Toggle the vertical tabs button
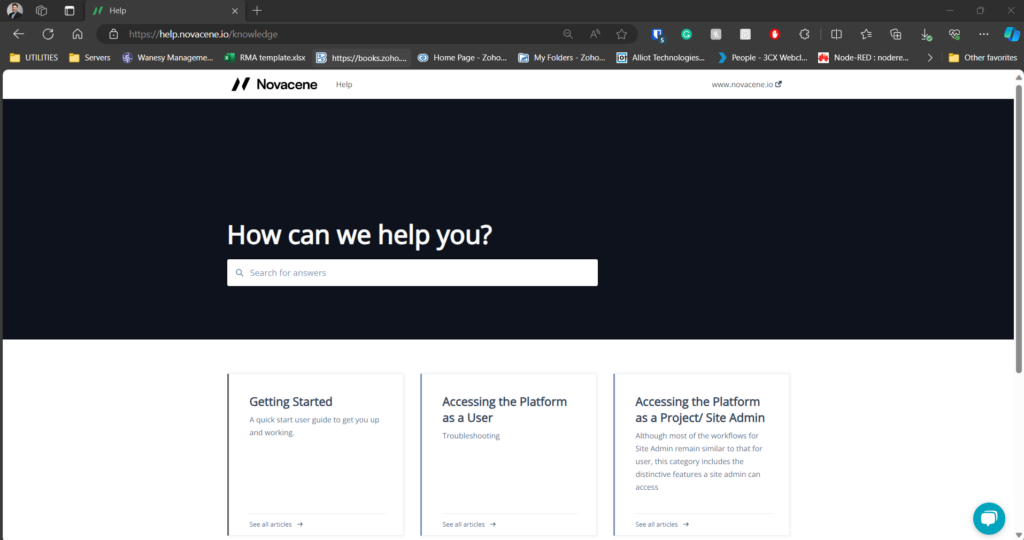 click(69, 10)
